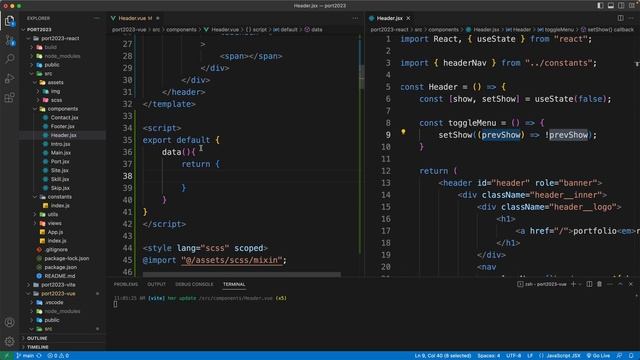Select the TERMINAL panel tab
Viewport: 640px width, 360px height.
[234, 284]
